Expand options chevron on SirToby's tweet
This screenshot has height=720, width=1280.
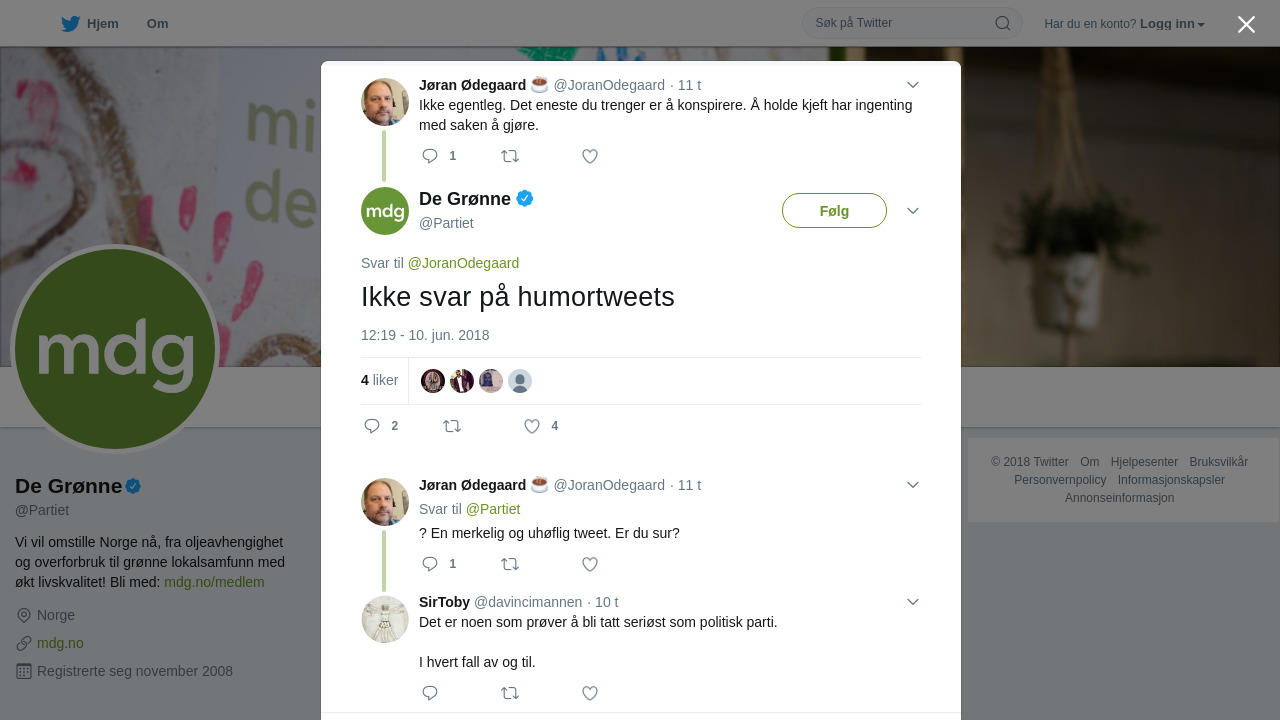[x=913, y=602]
